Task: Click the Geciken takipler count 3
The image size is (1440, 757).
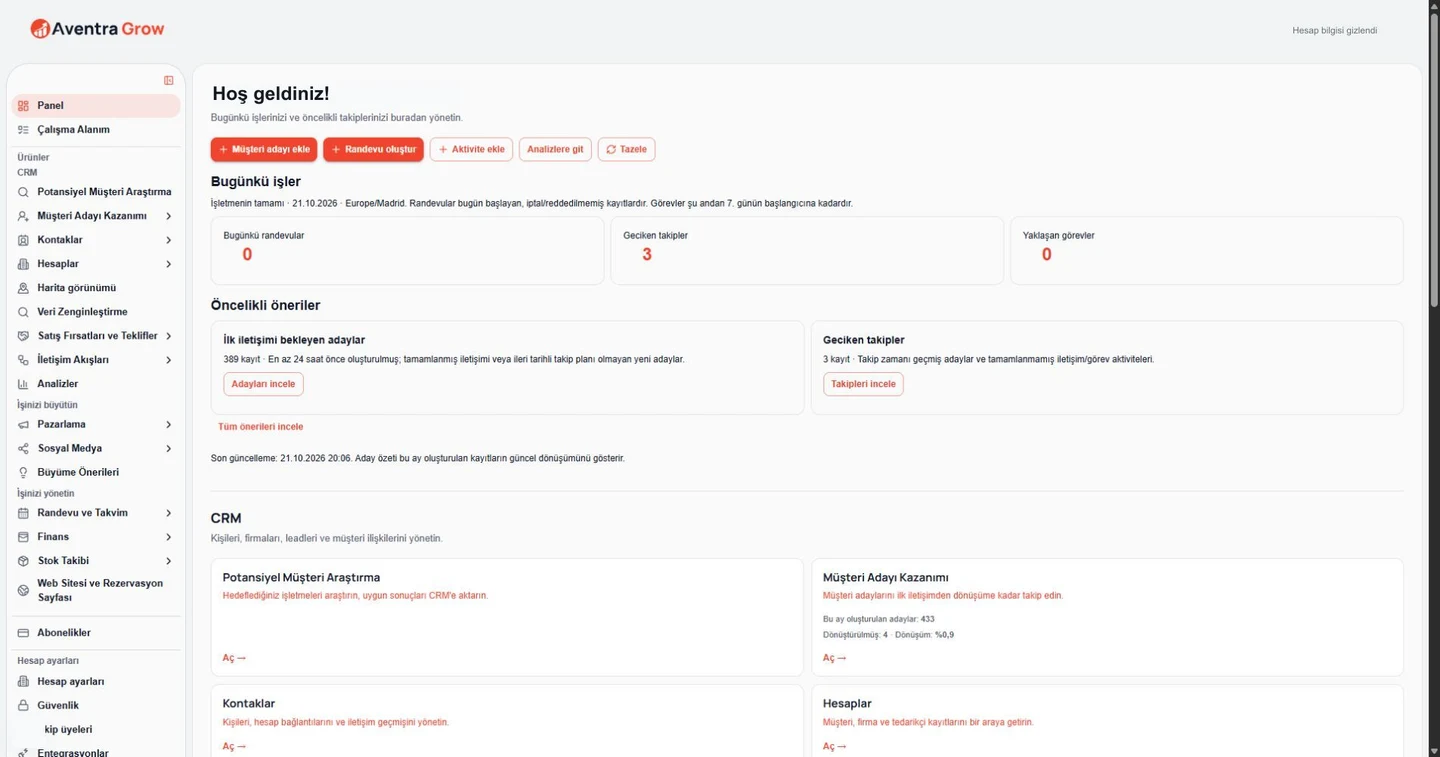Action: point(647,255)
